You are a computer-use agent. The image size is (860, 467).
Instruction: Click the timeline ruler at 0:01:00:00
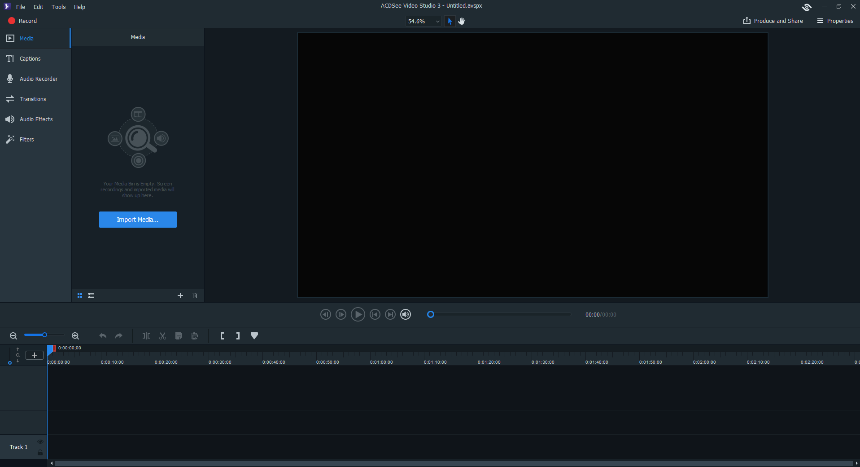coord(381,362)
